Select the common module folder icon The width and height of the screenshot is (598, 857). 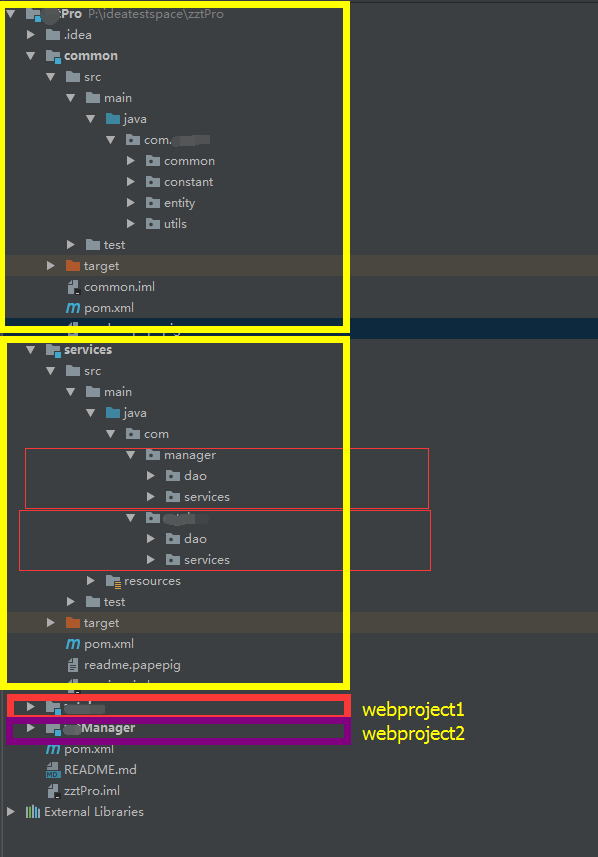53,56
